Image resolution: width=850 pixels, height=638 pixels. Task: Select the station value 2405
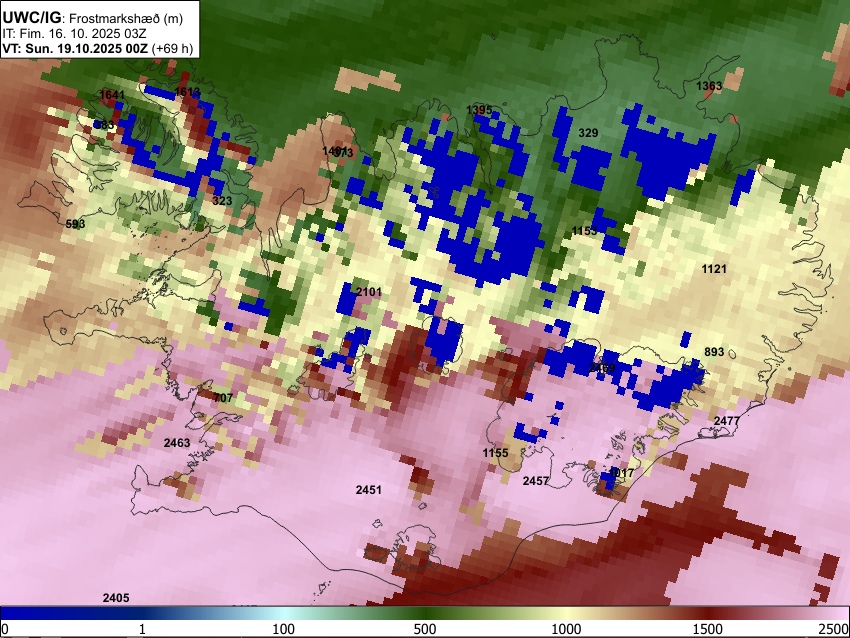click(116, 598)
